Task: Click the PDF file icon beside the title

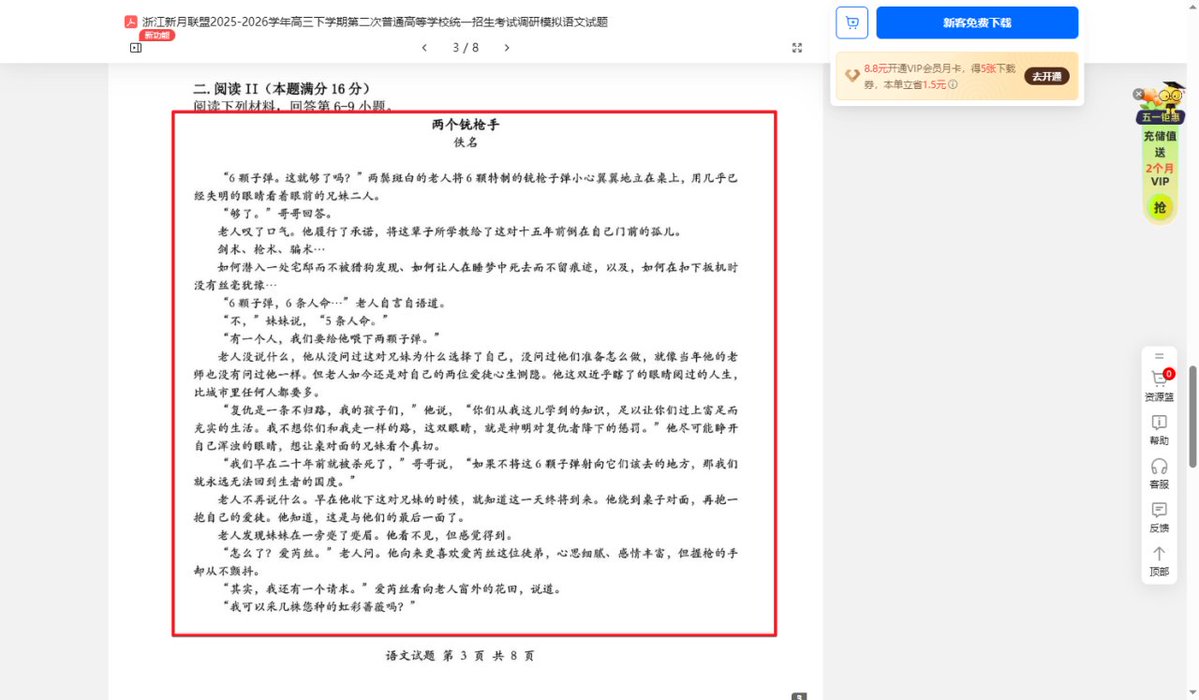Action: click(131, 22)
